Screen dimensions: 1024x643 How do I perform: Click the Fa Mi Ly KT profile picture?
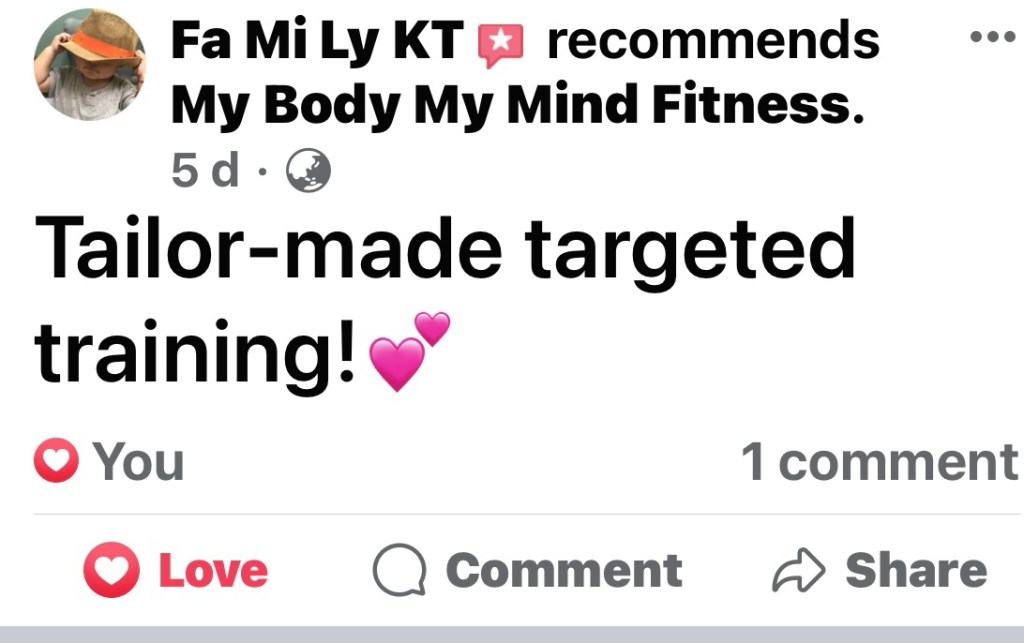click(90, 65)
